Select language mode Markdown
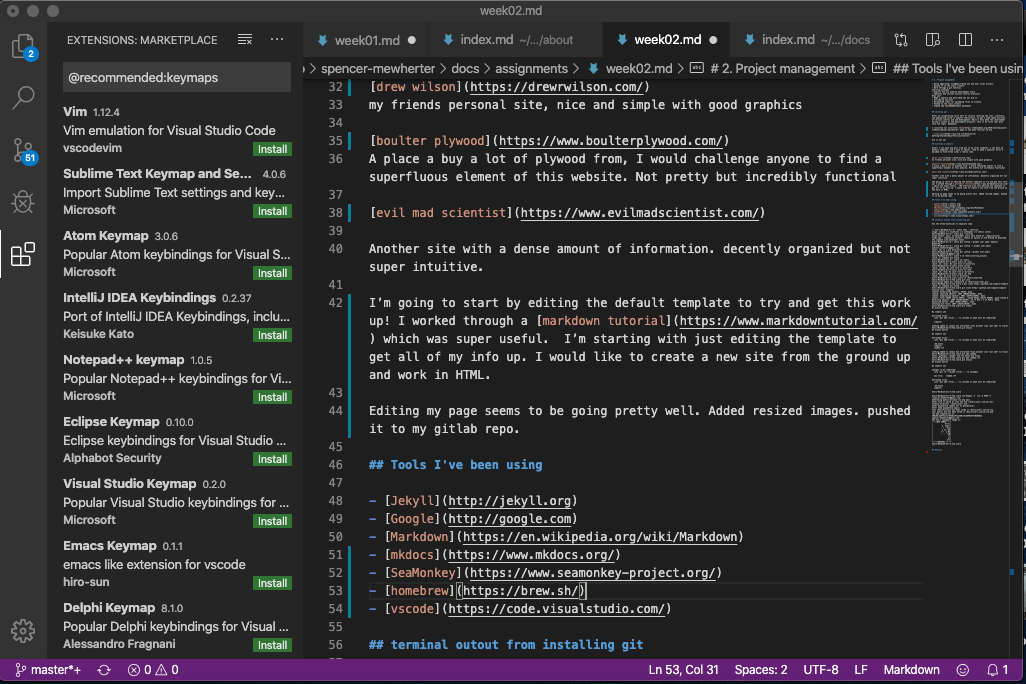This screenshot has width=1026, height=684. (911, 670)
